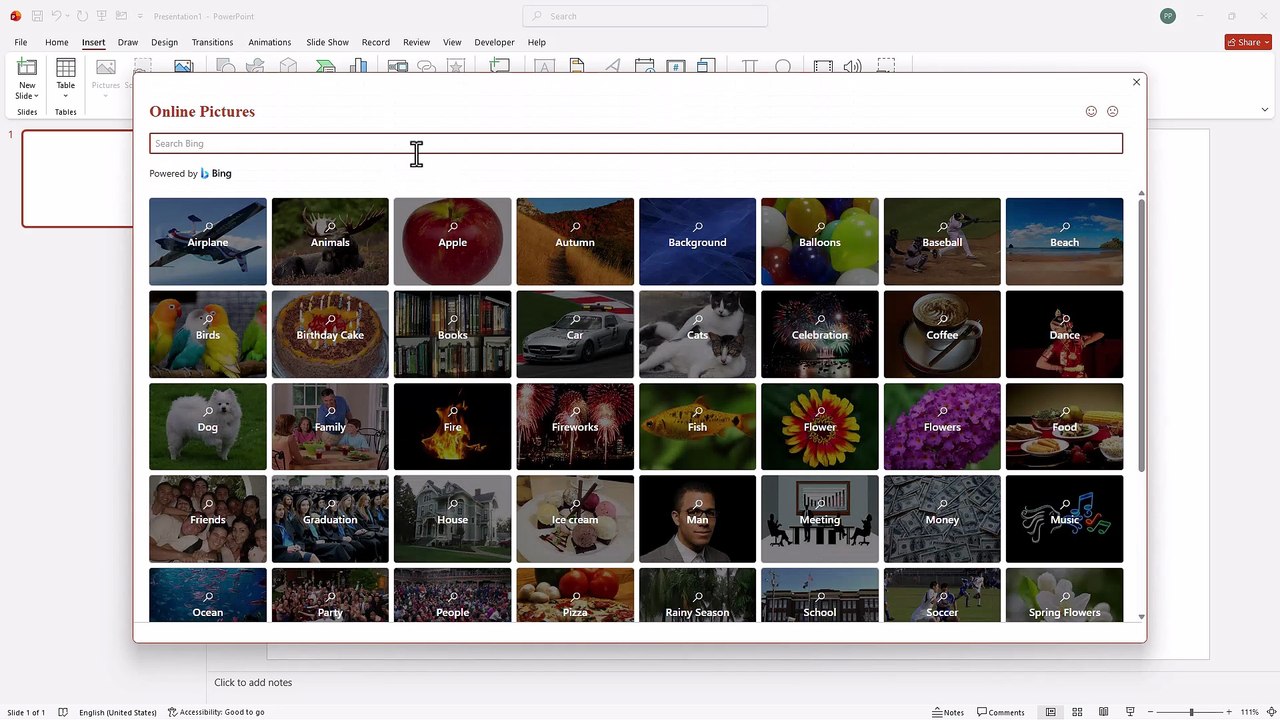
Task: Select the Airplane picture category
Action: 208,241
